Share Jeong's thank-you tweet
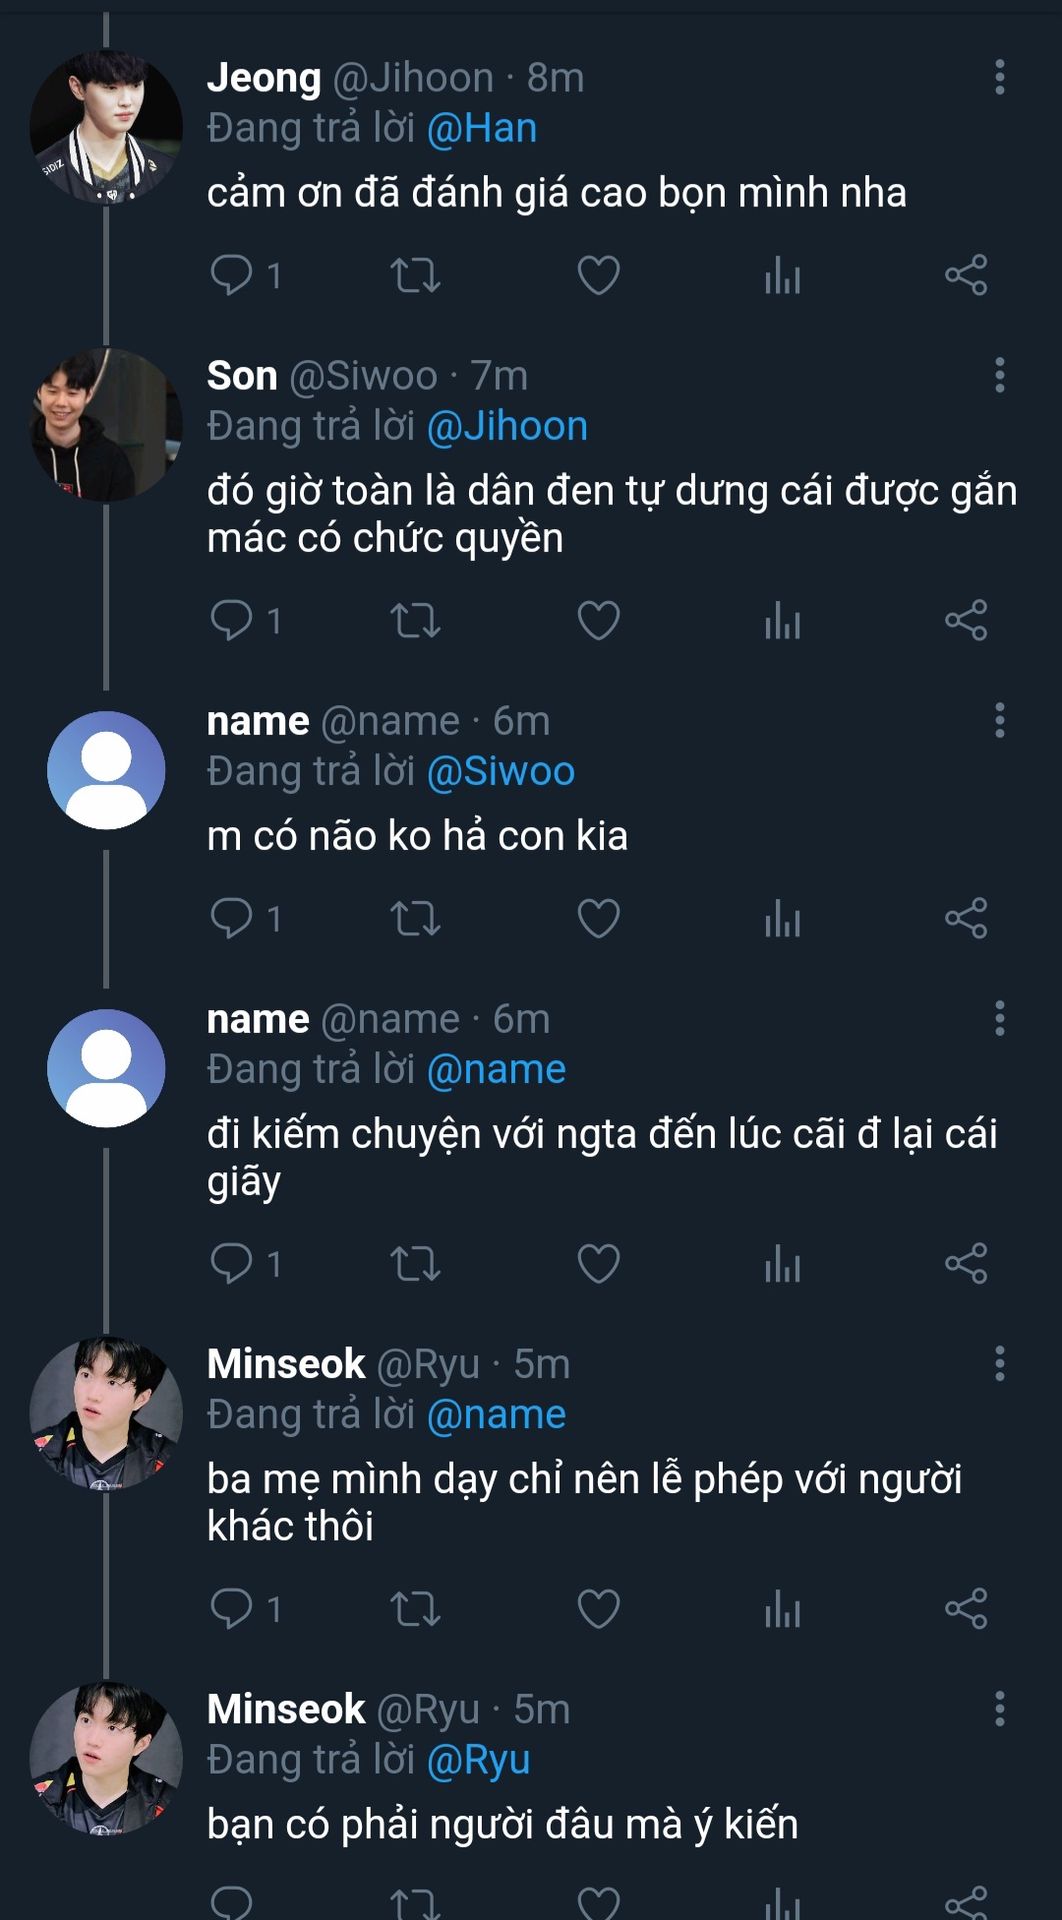The image size is (1062, 1920). pos(966,275)
